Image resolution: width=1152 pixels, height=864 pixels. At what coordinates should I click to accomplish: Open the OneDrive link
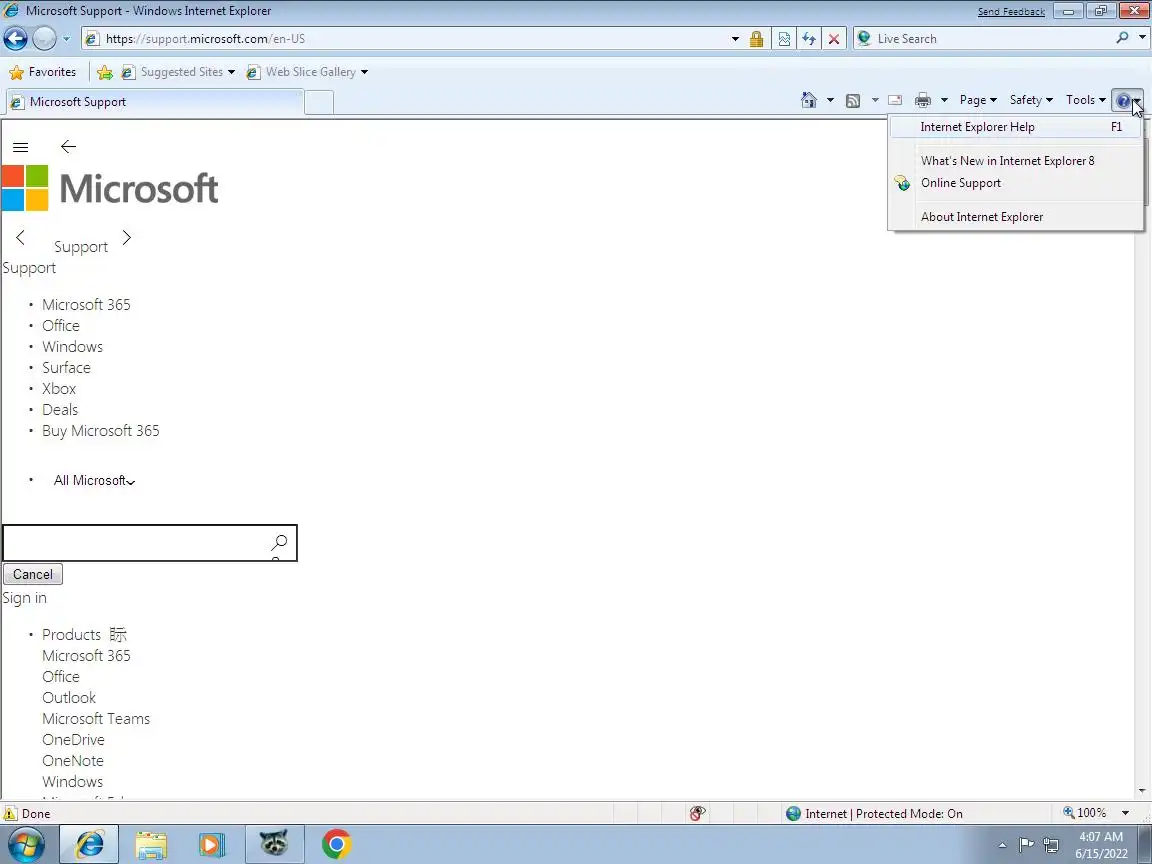(73, 740)
